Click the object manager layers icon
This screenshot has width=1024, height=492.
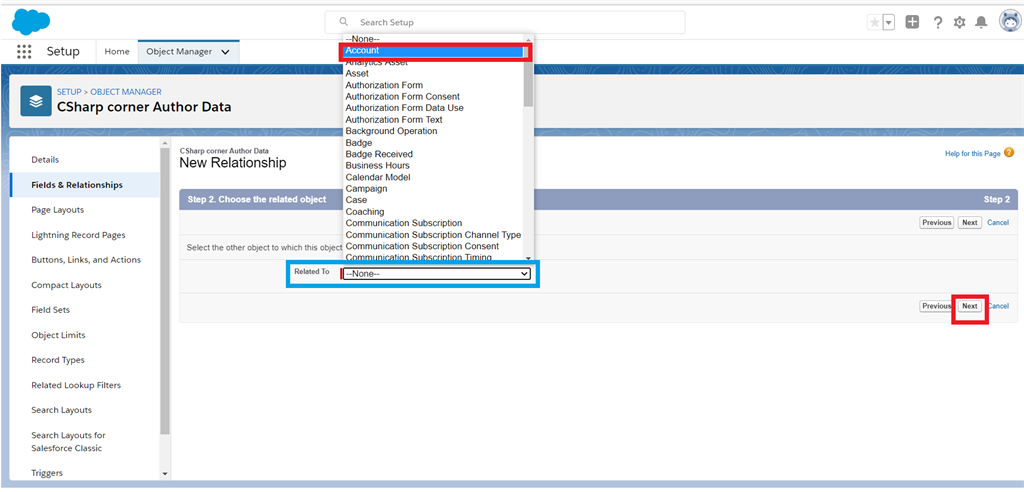(x=36, y=101)
